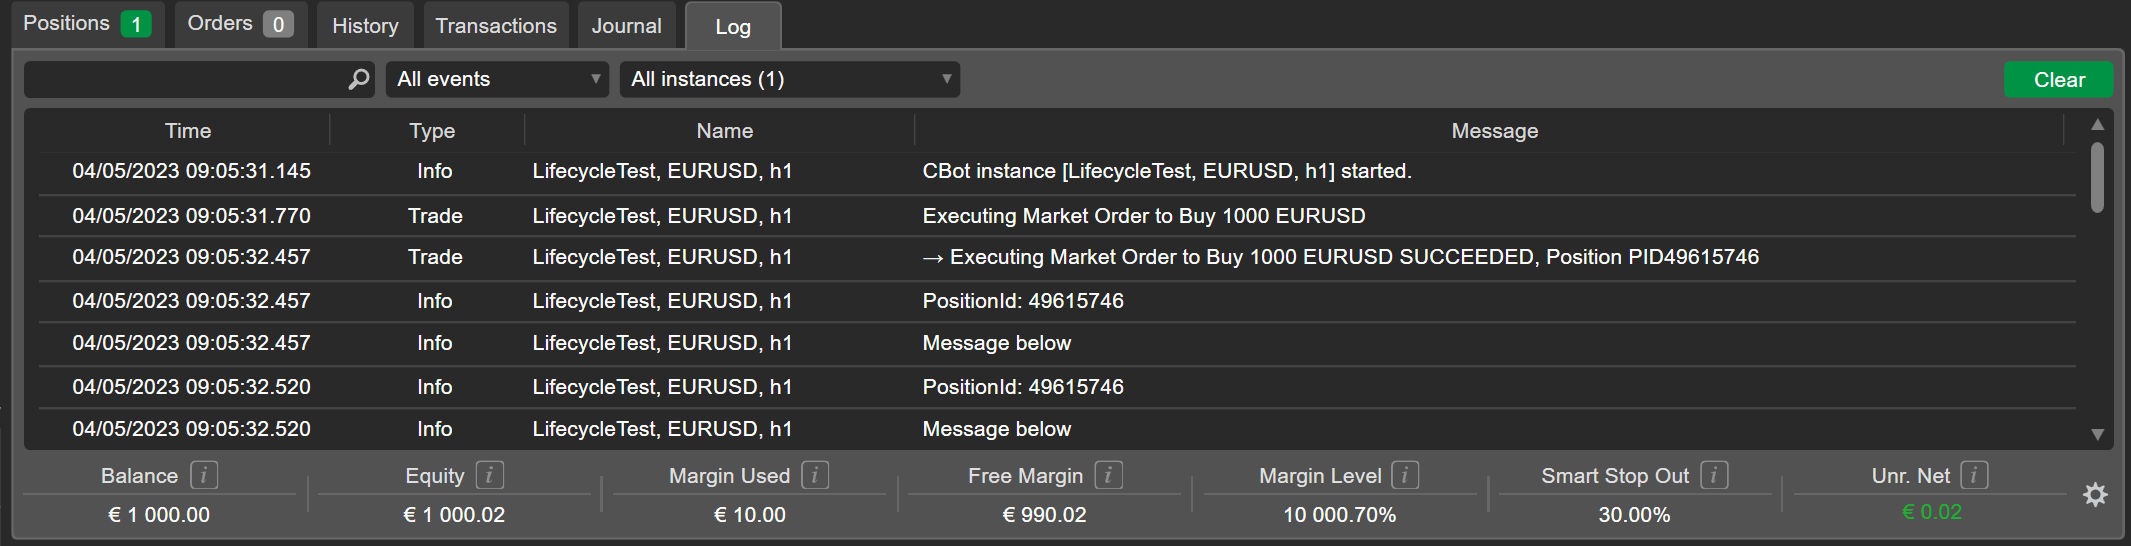Show the Margin Used info icon
The height and width of the screenshot is (546, 2131).
(815, 475)
